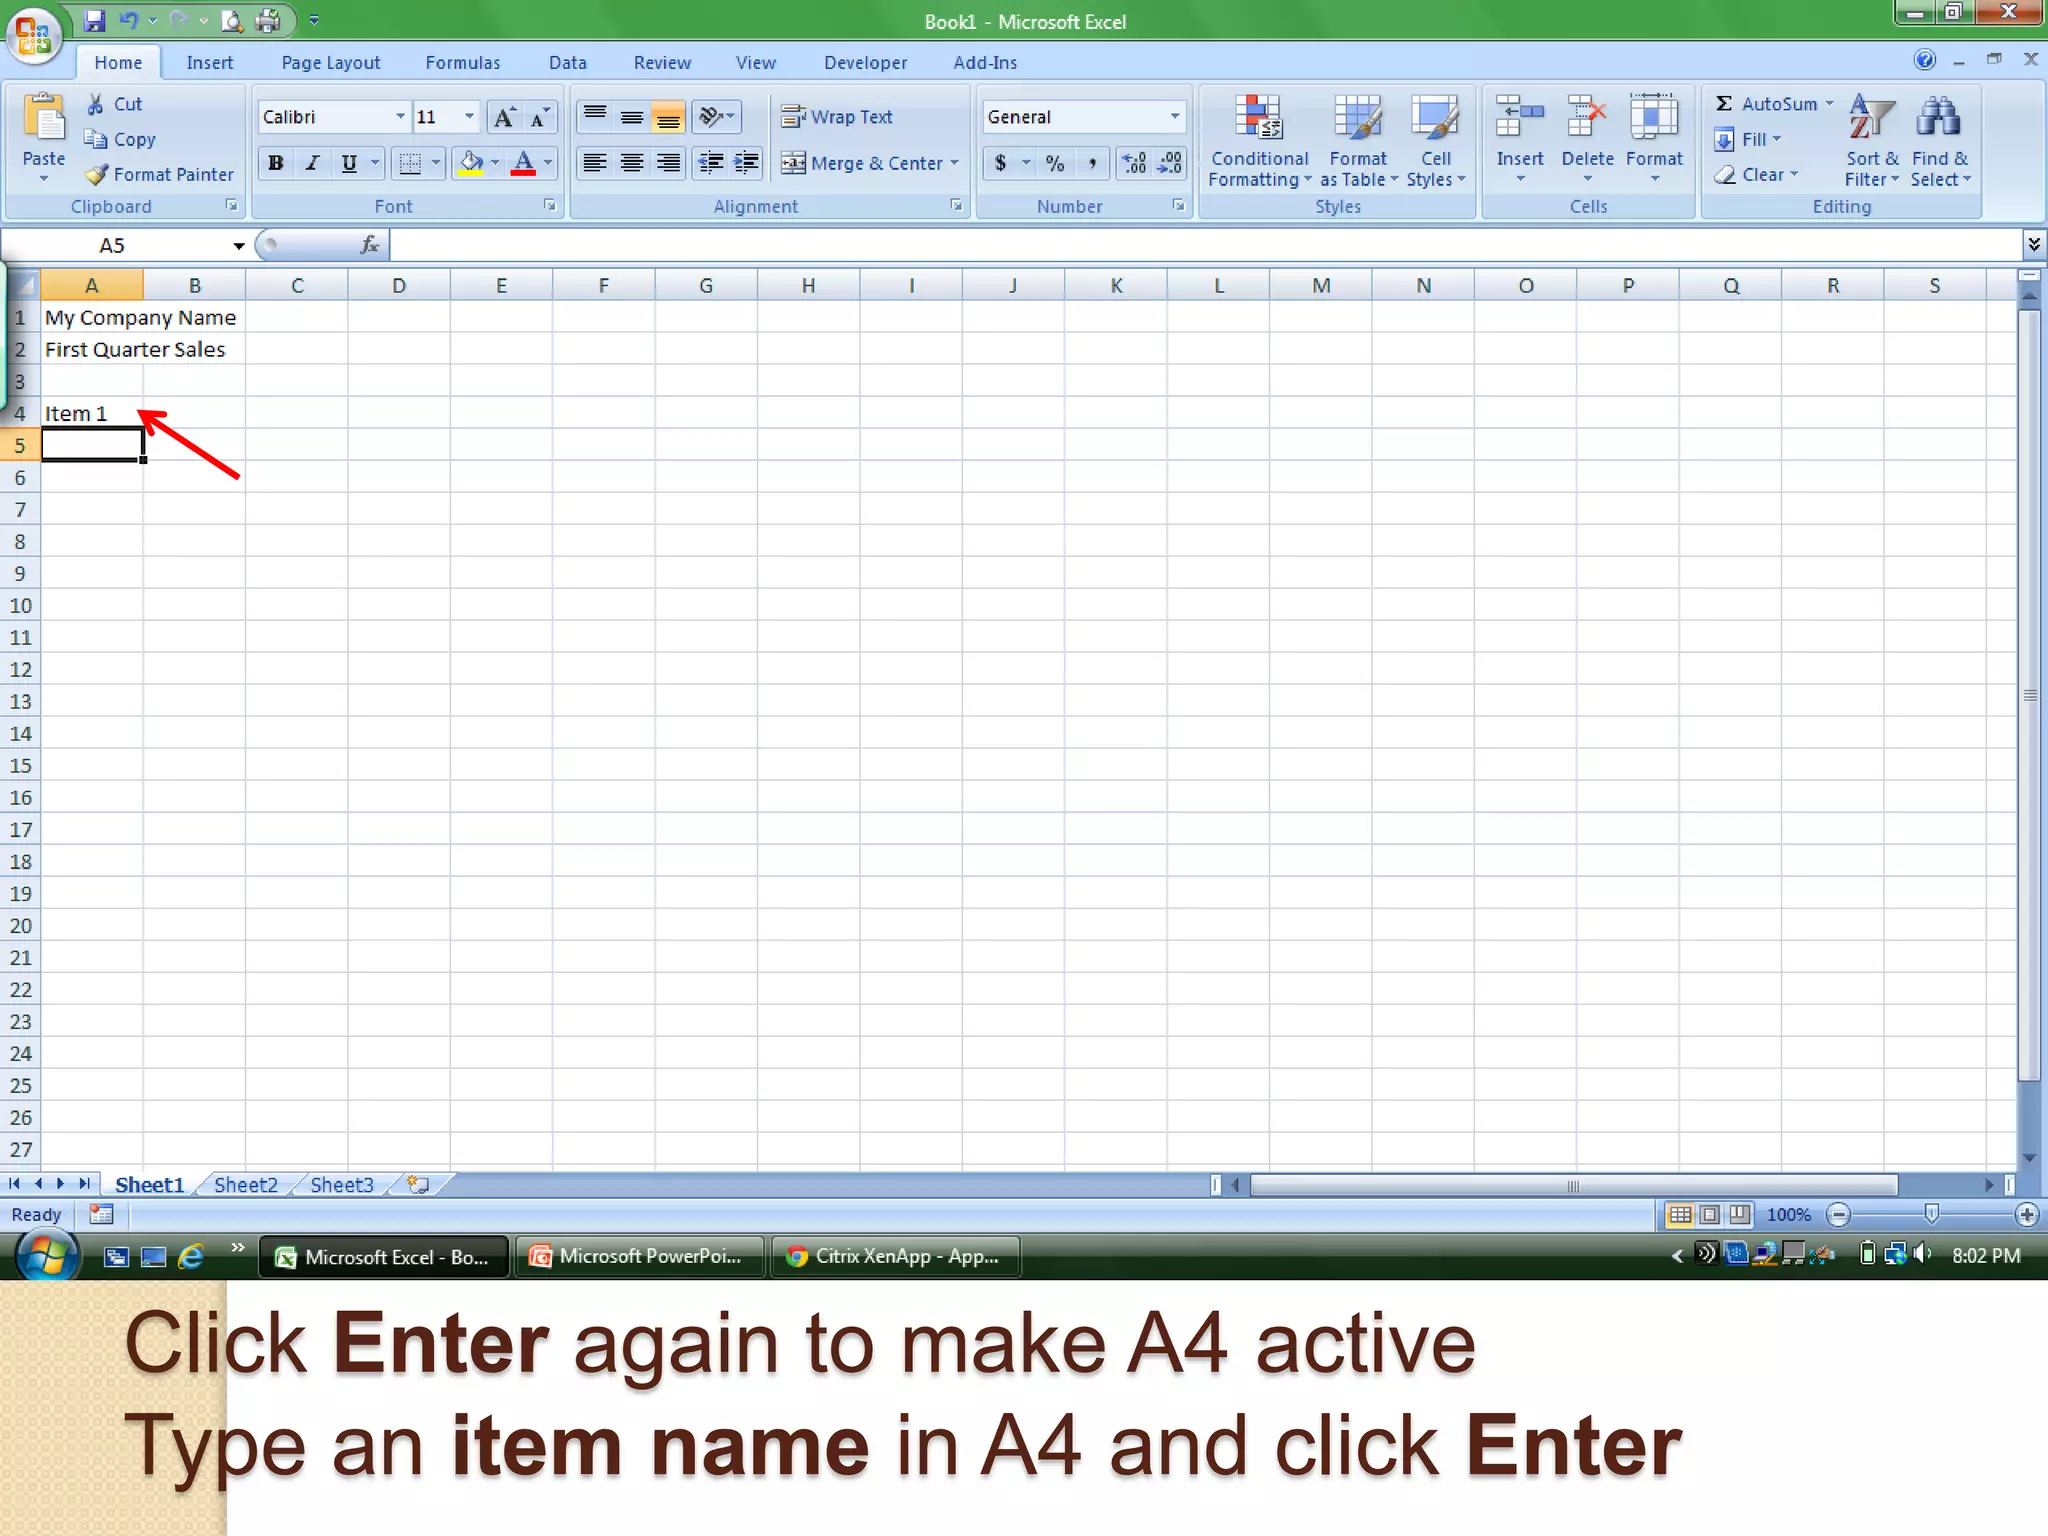Screen dimensions: 2048x1536
Task: Expand the formula bar
Action: 2033,244
